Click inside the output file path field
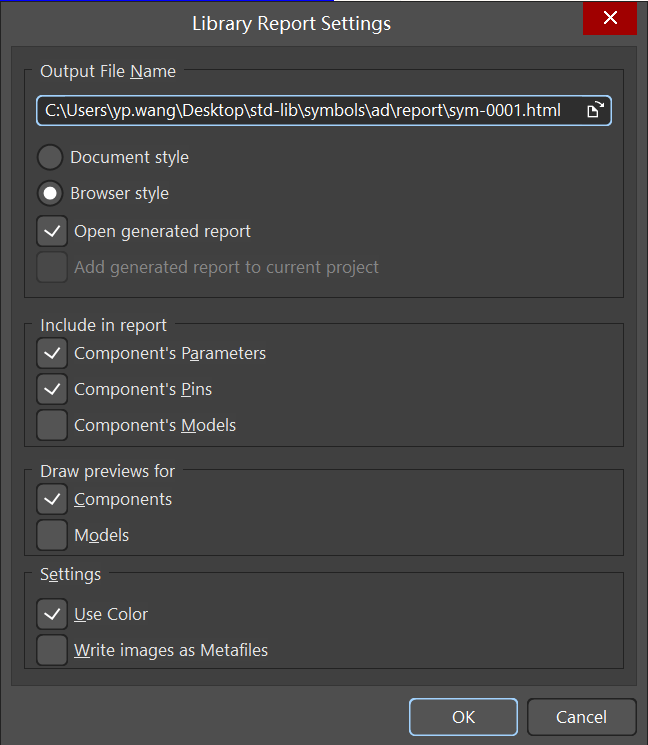This screenshot has height=745, width=648. tap(300, 110)
